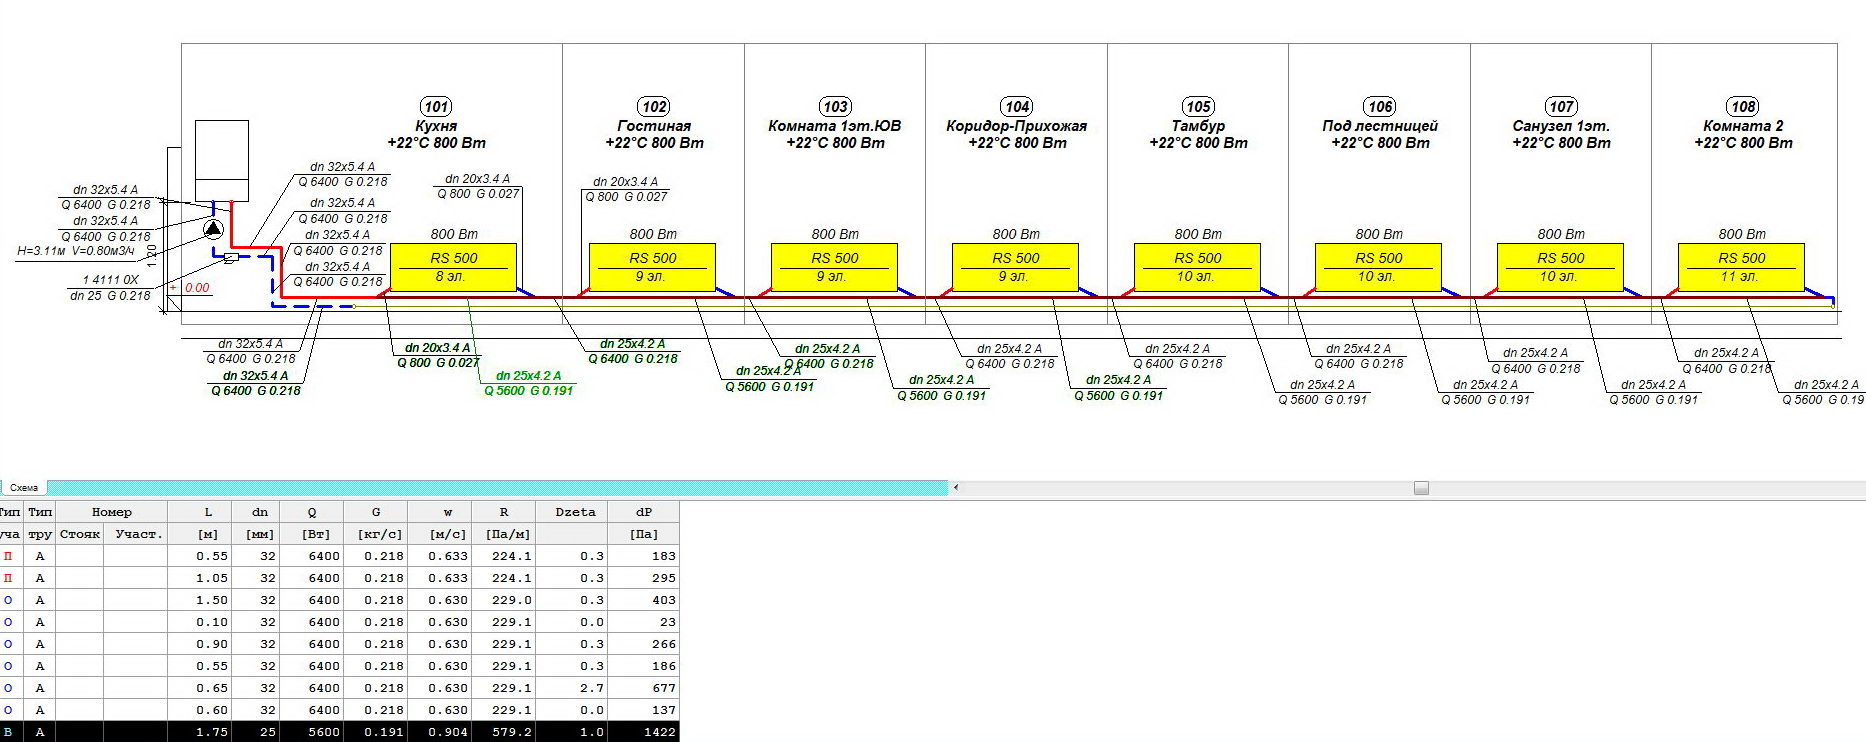
Task: Click room number 102 label
Action: pyautogui.click(x=654, y=107)
